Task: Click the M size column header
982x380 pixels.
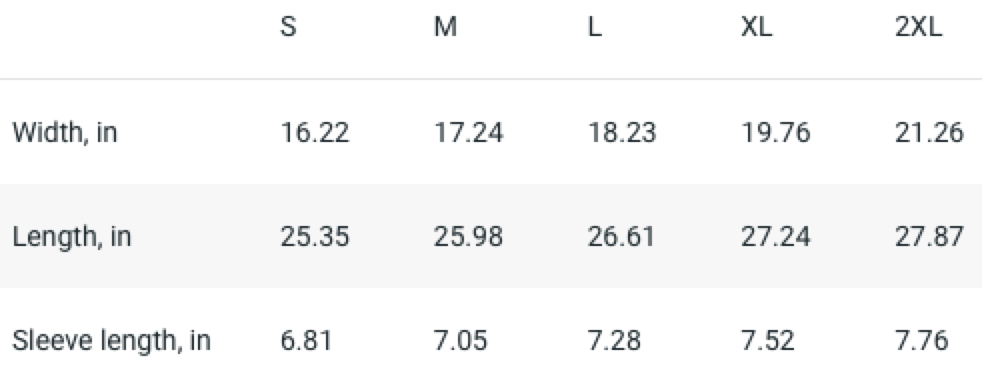Action: pyautogui.click(x=445, y=28)
